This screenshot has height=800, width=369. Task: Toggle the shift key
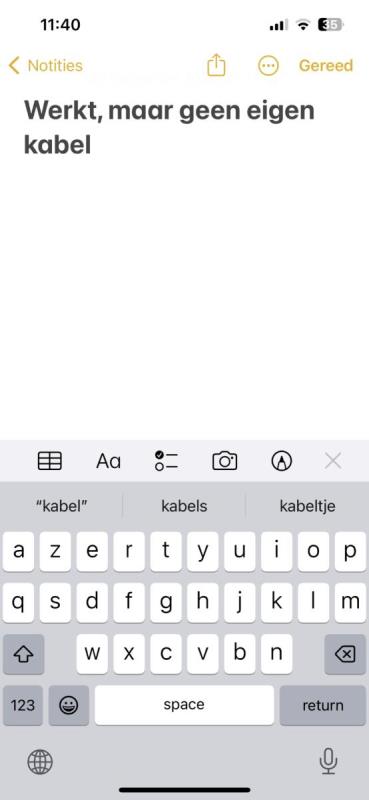[x=23, y=654]
